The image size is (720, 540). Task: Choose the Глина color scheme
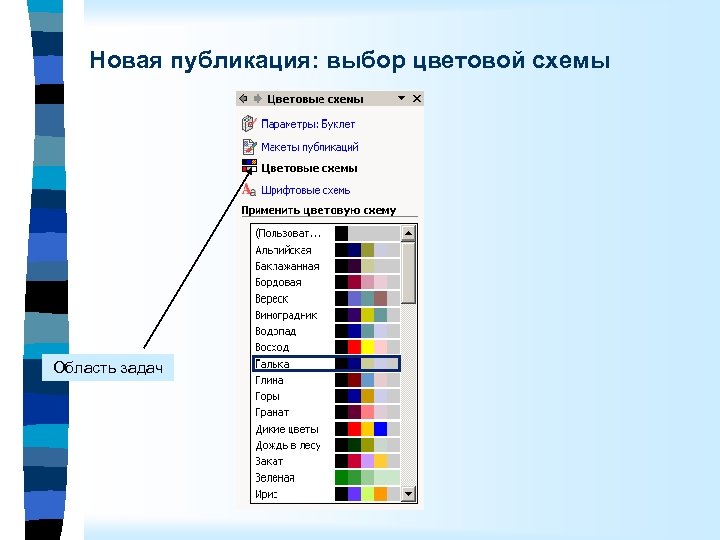[x=326, y=380]
